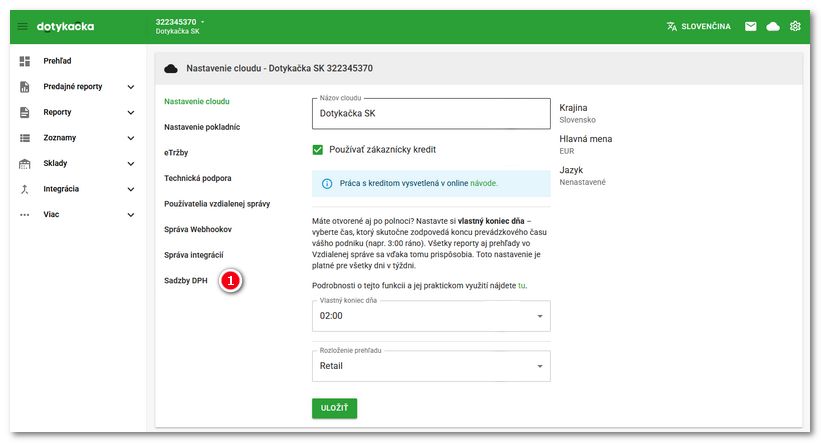
Task: Open the eTržby section
Action: (176, 153)
